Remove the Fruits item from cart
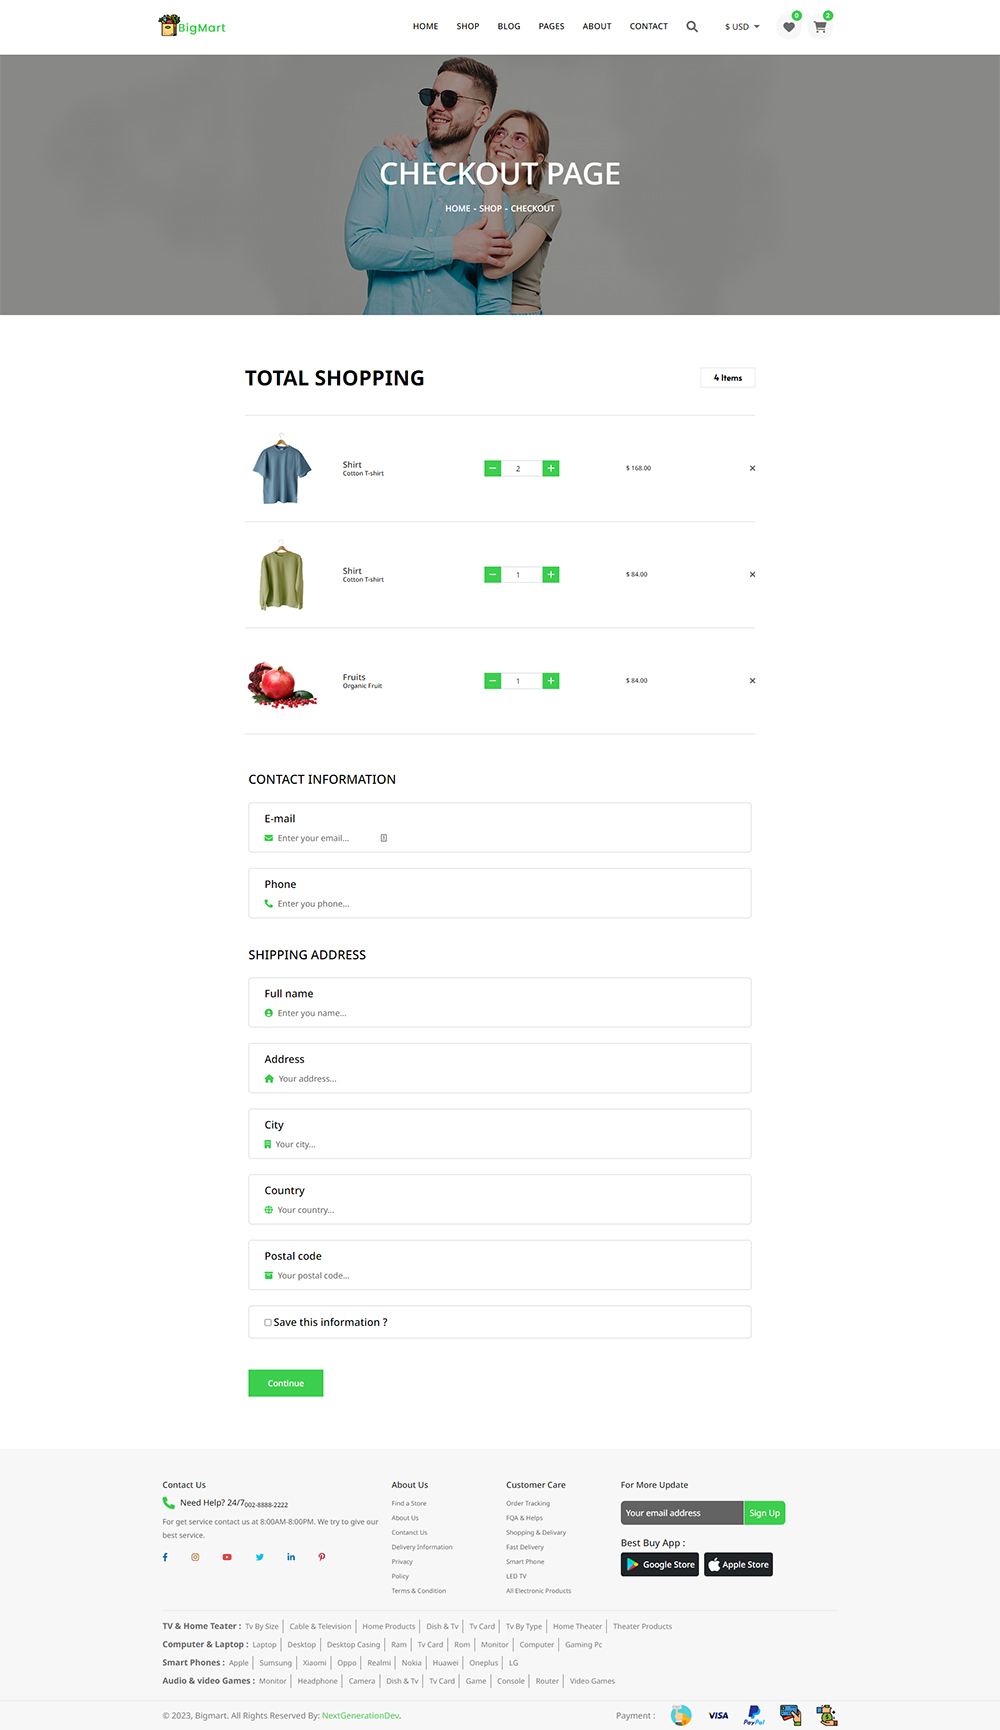The height and width of the screenshot is (1730, 1000). click(x=752, y=681)
